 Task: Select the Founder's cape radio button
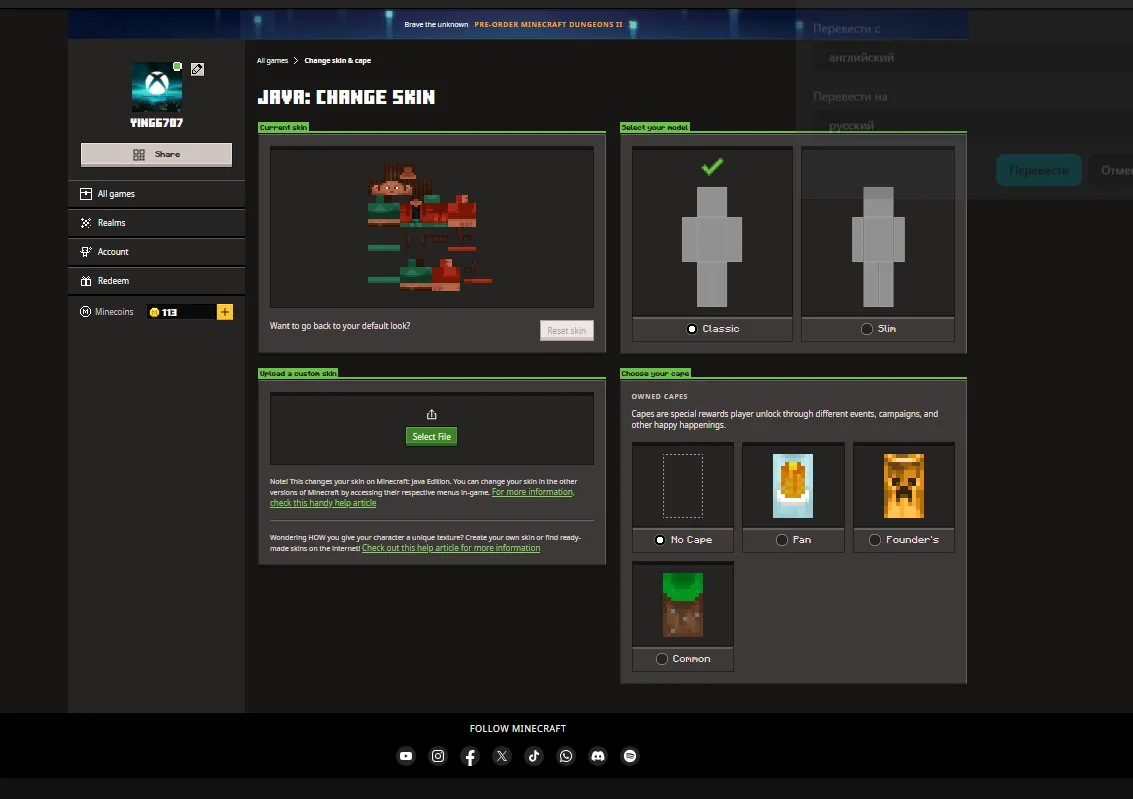tap(875, 540)
